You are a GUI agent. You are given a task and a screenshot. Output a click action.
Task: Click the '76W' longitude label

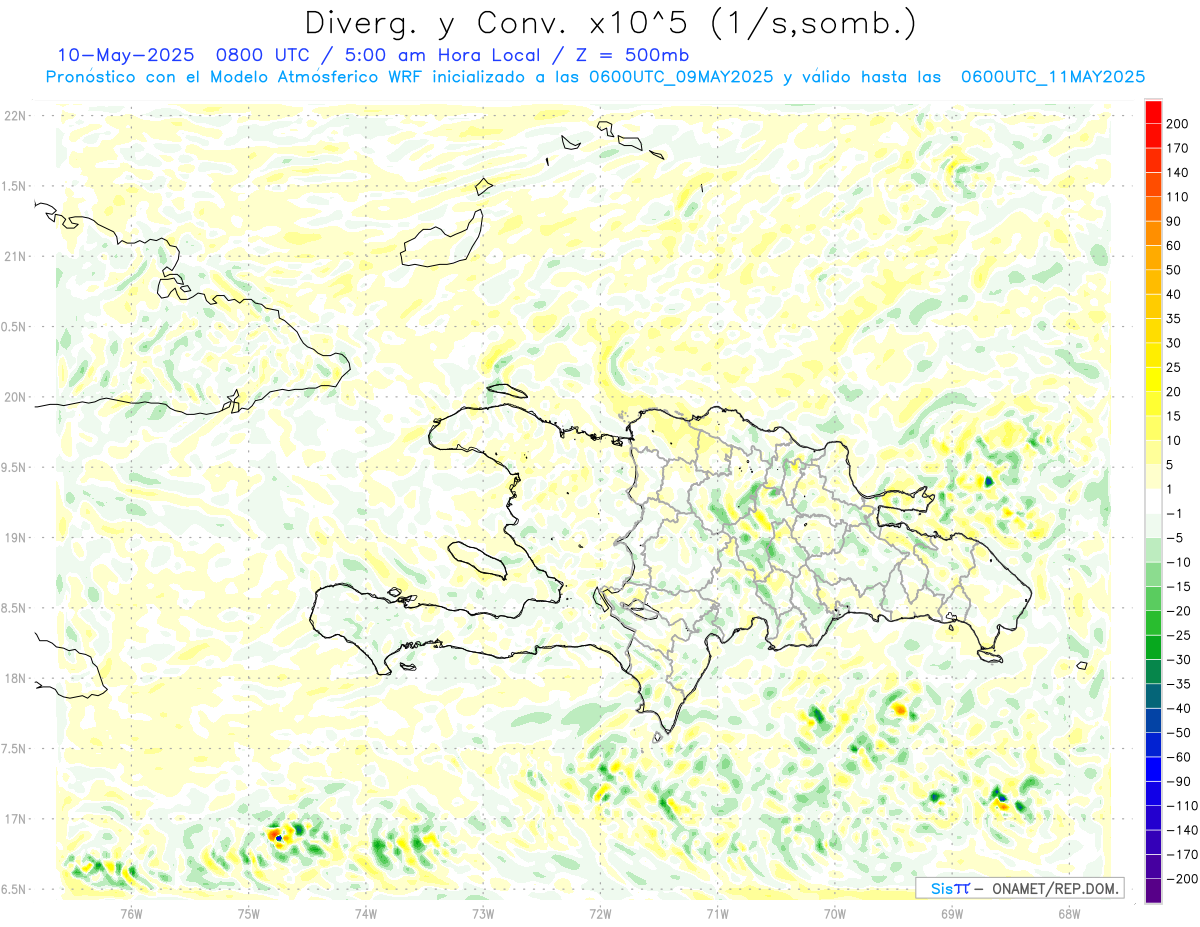click(x=131, y=913)
